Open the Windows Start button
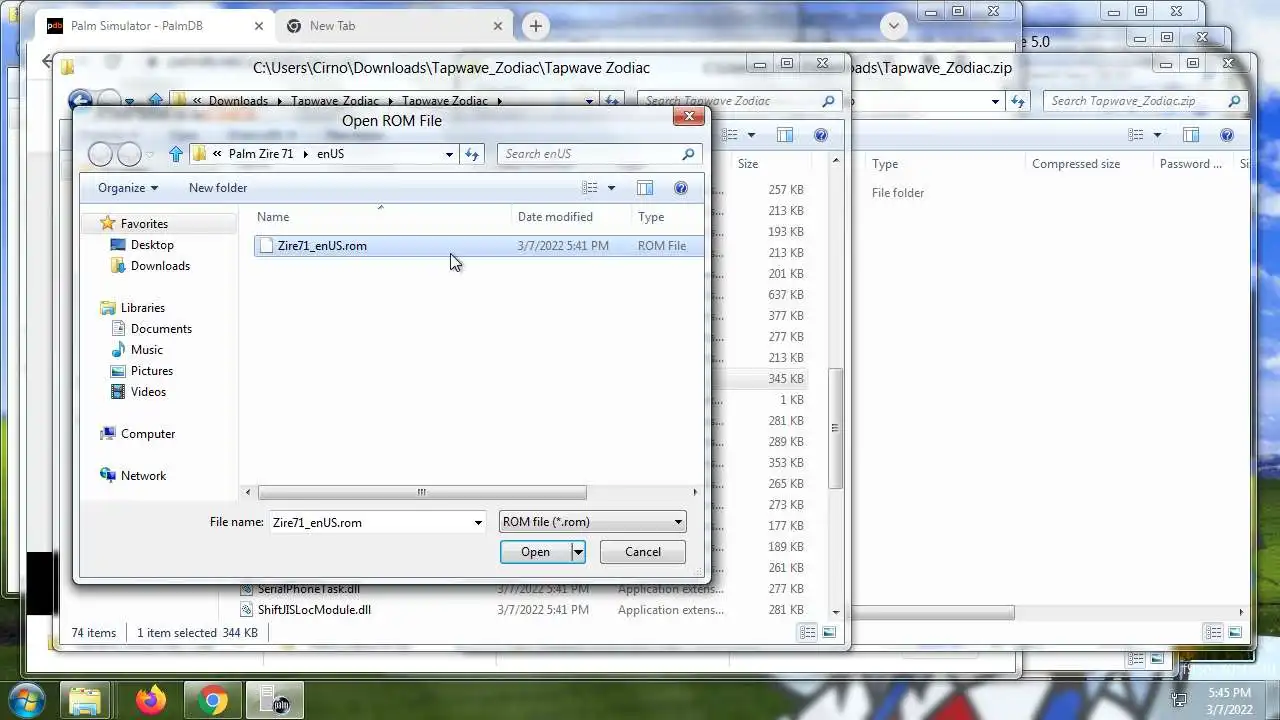The height and width of the screenshot is (720, 1280). (x=27, y=700)
